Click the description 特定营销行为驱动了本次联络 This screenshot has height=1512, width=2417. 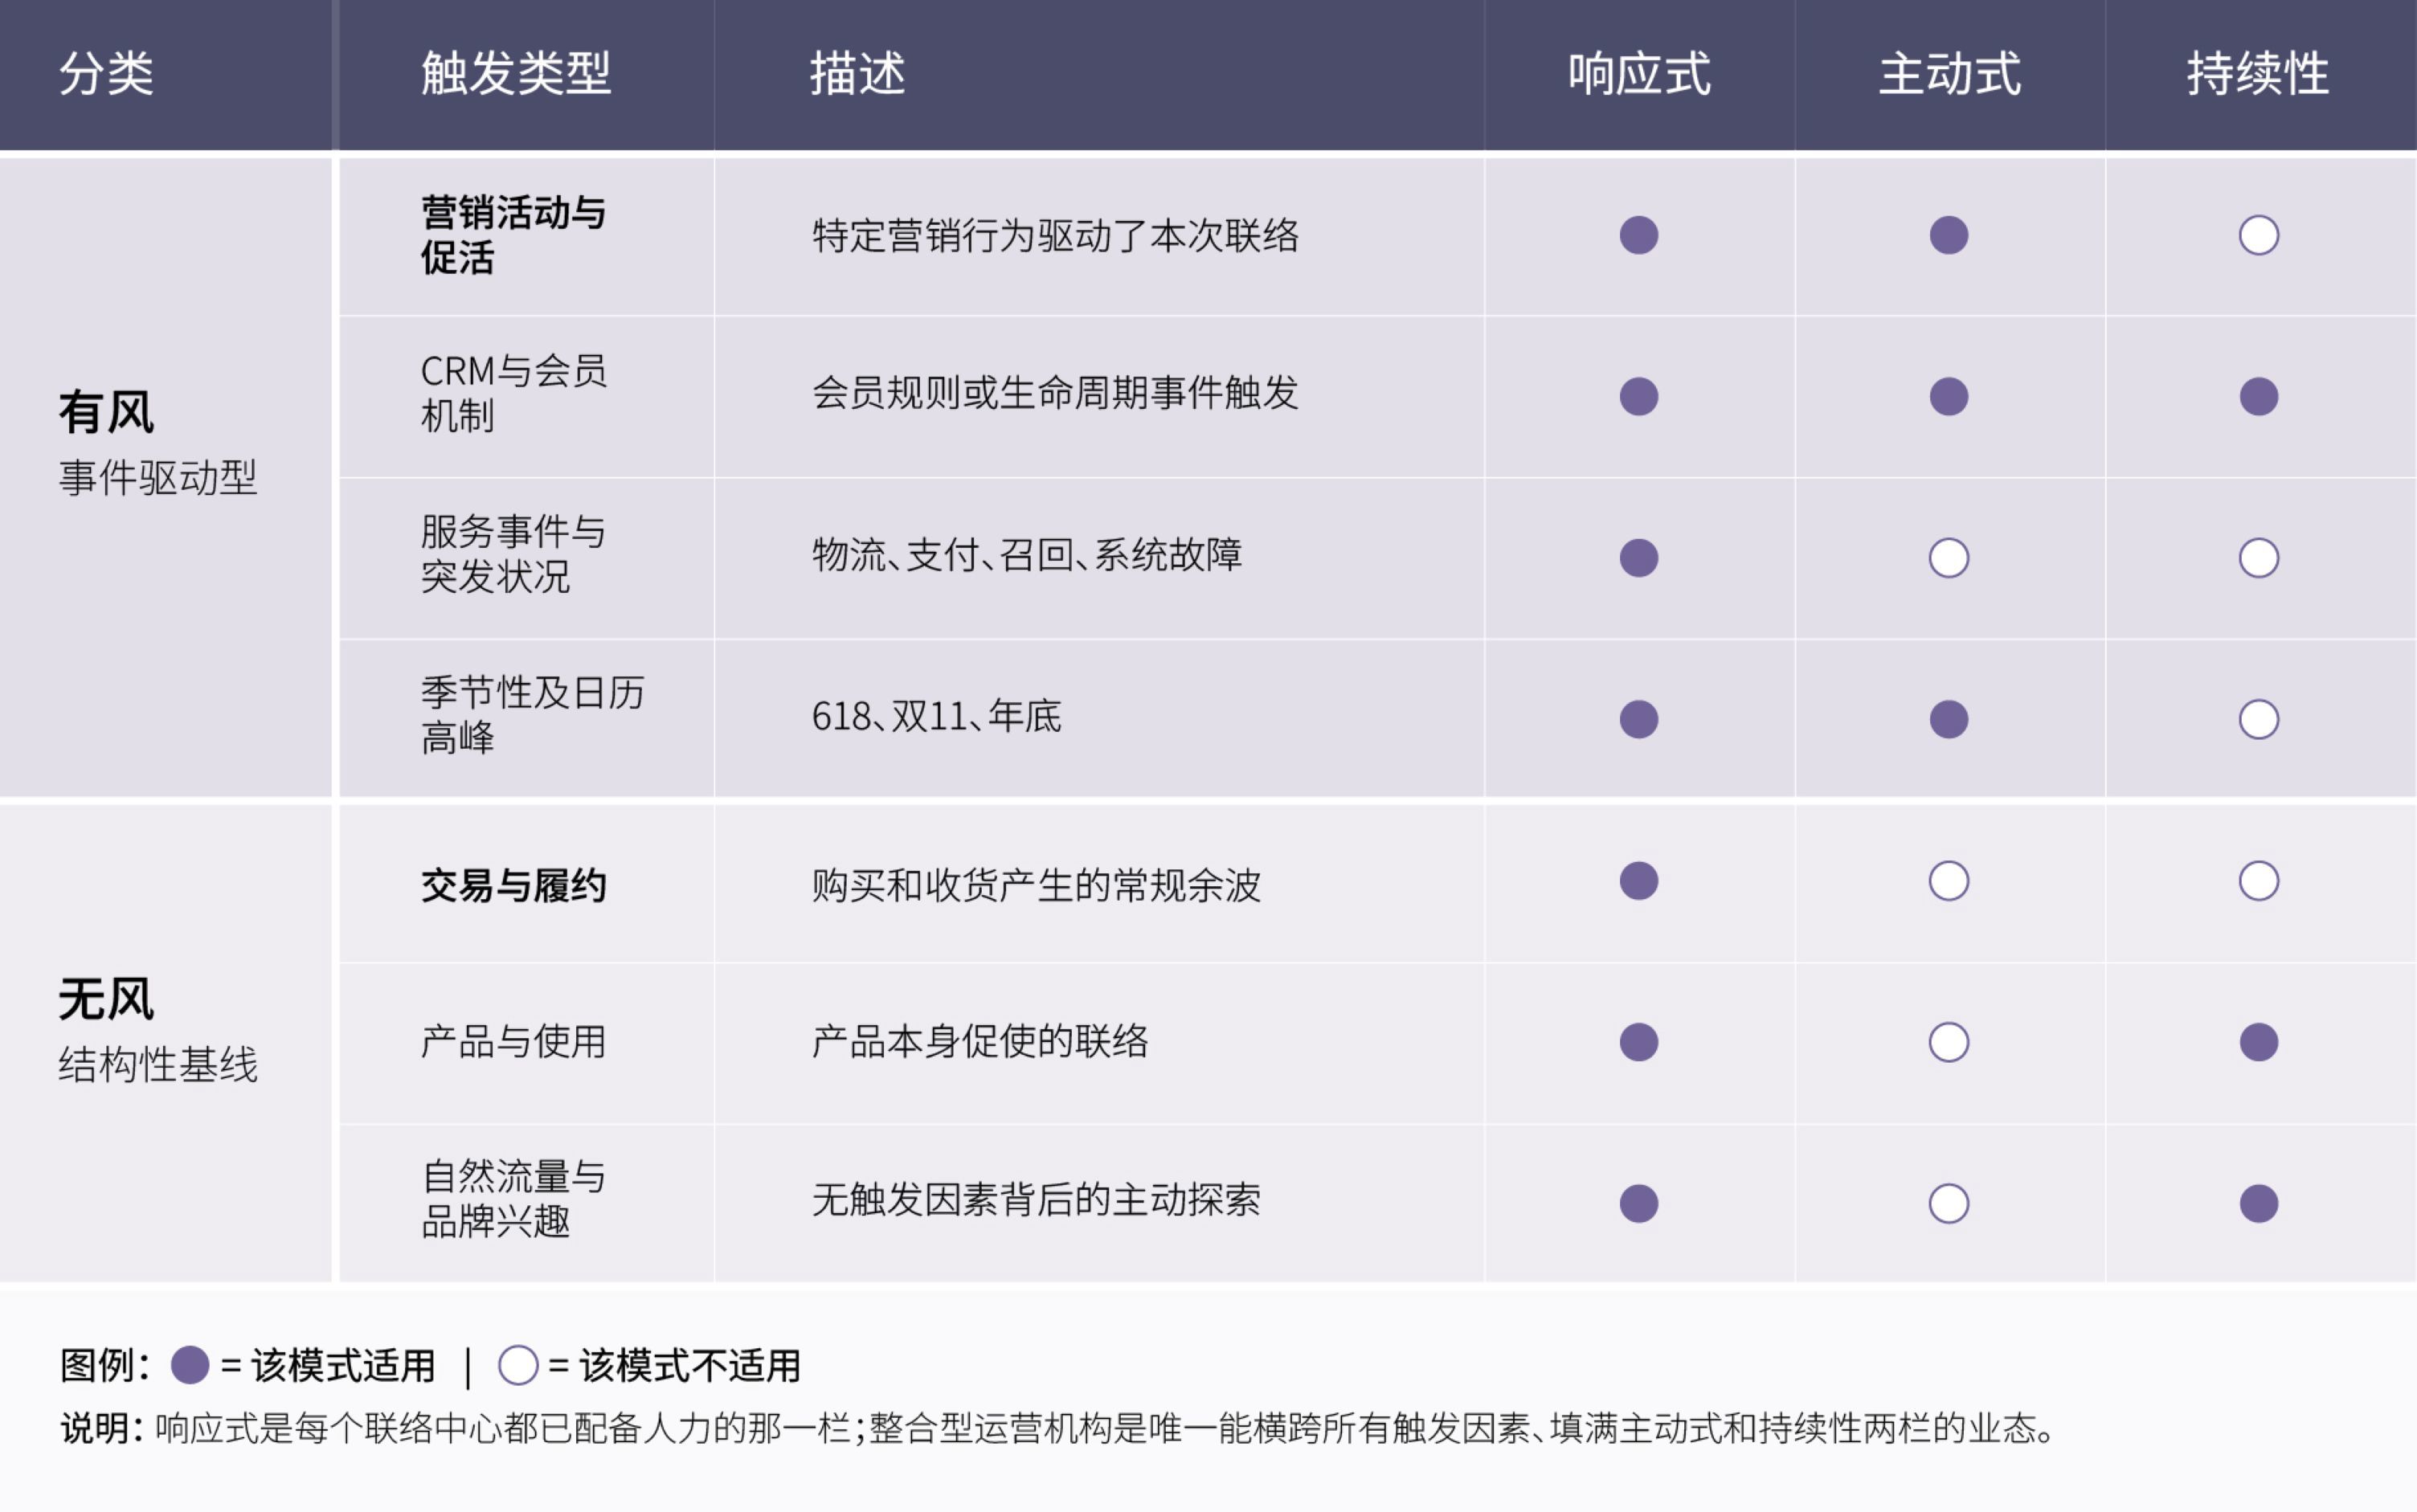[1056, 236]
